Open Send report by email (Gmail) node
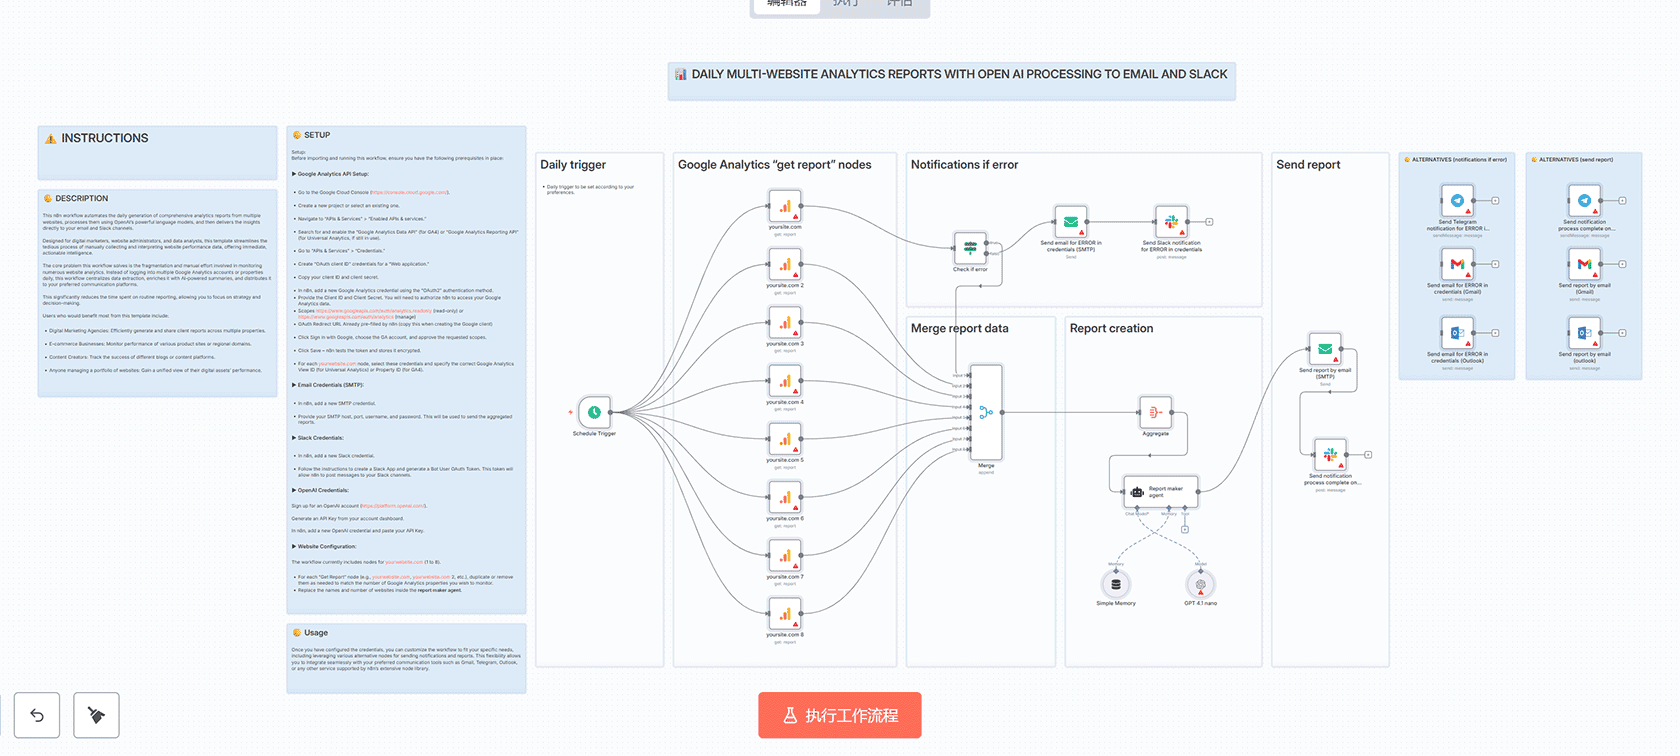This screenshot has width=1680, height=756. [x=1584, y=265]
